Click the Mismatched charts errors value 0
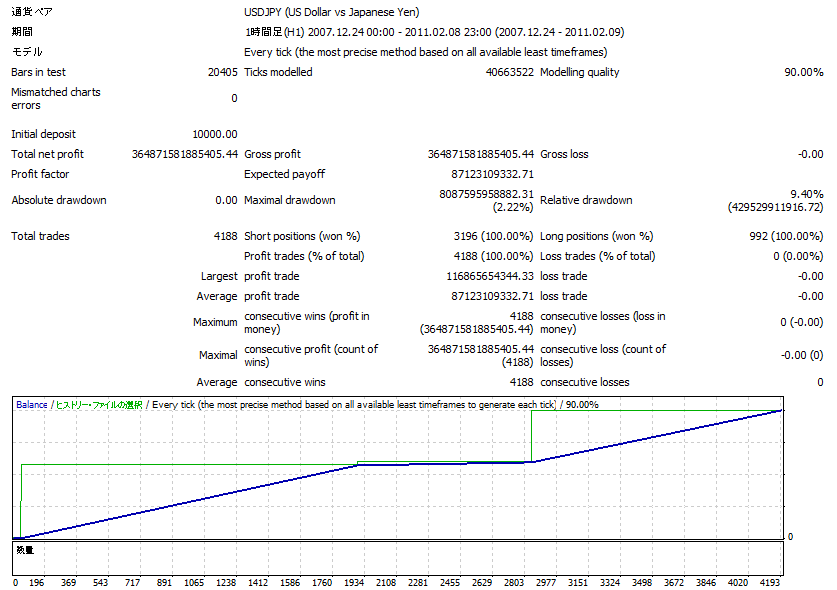 (234, 98)
